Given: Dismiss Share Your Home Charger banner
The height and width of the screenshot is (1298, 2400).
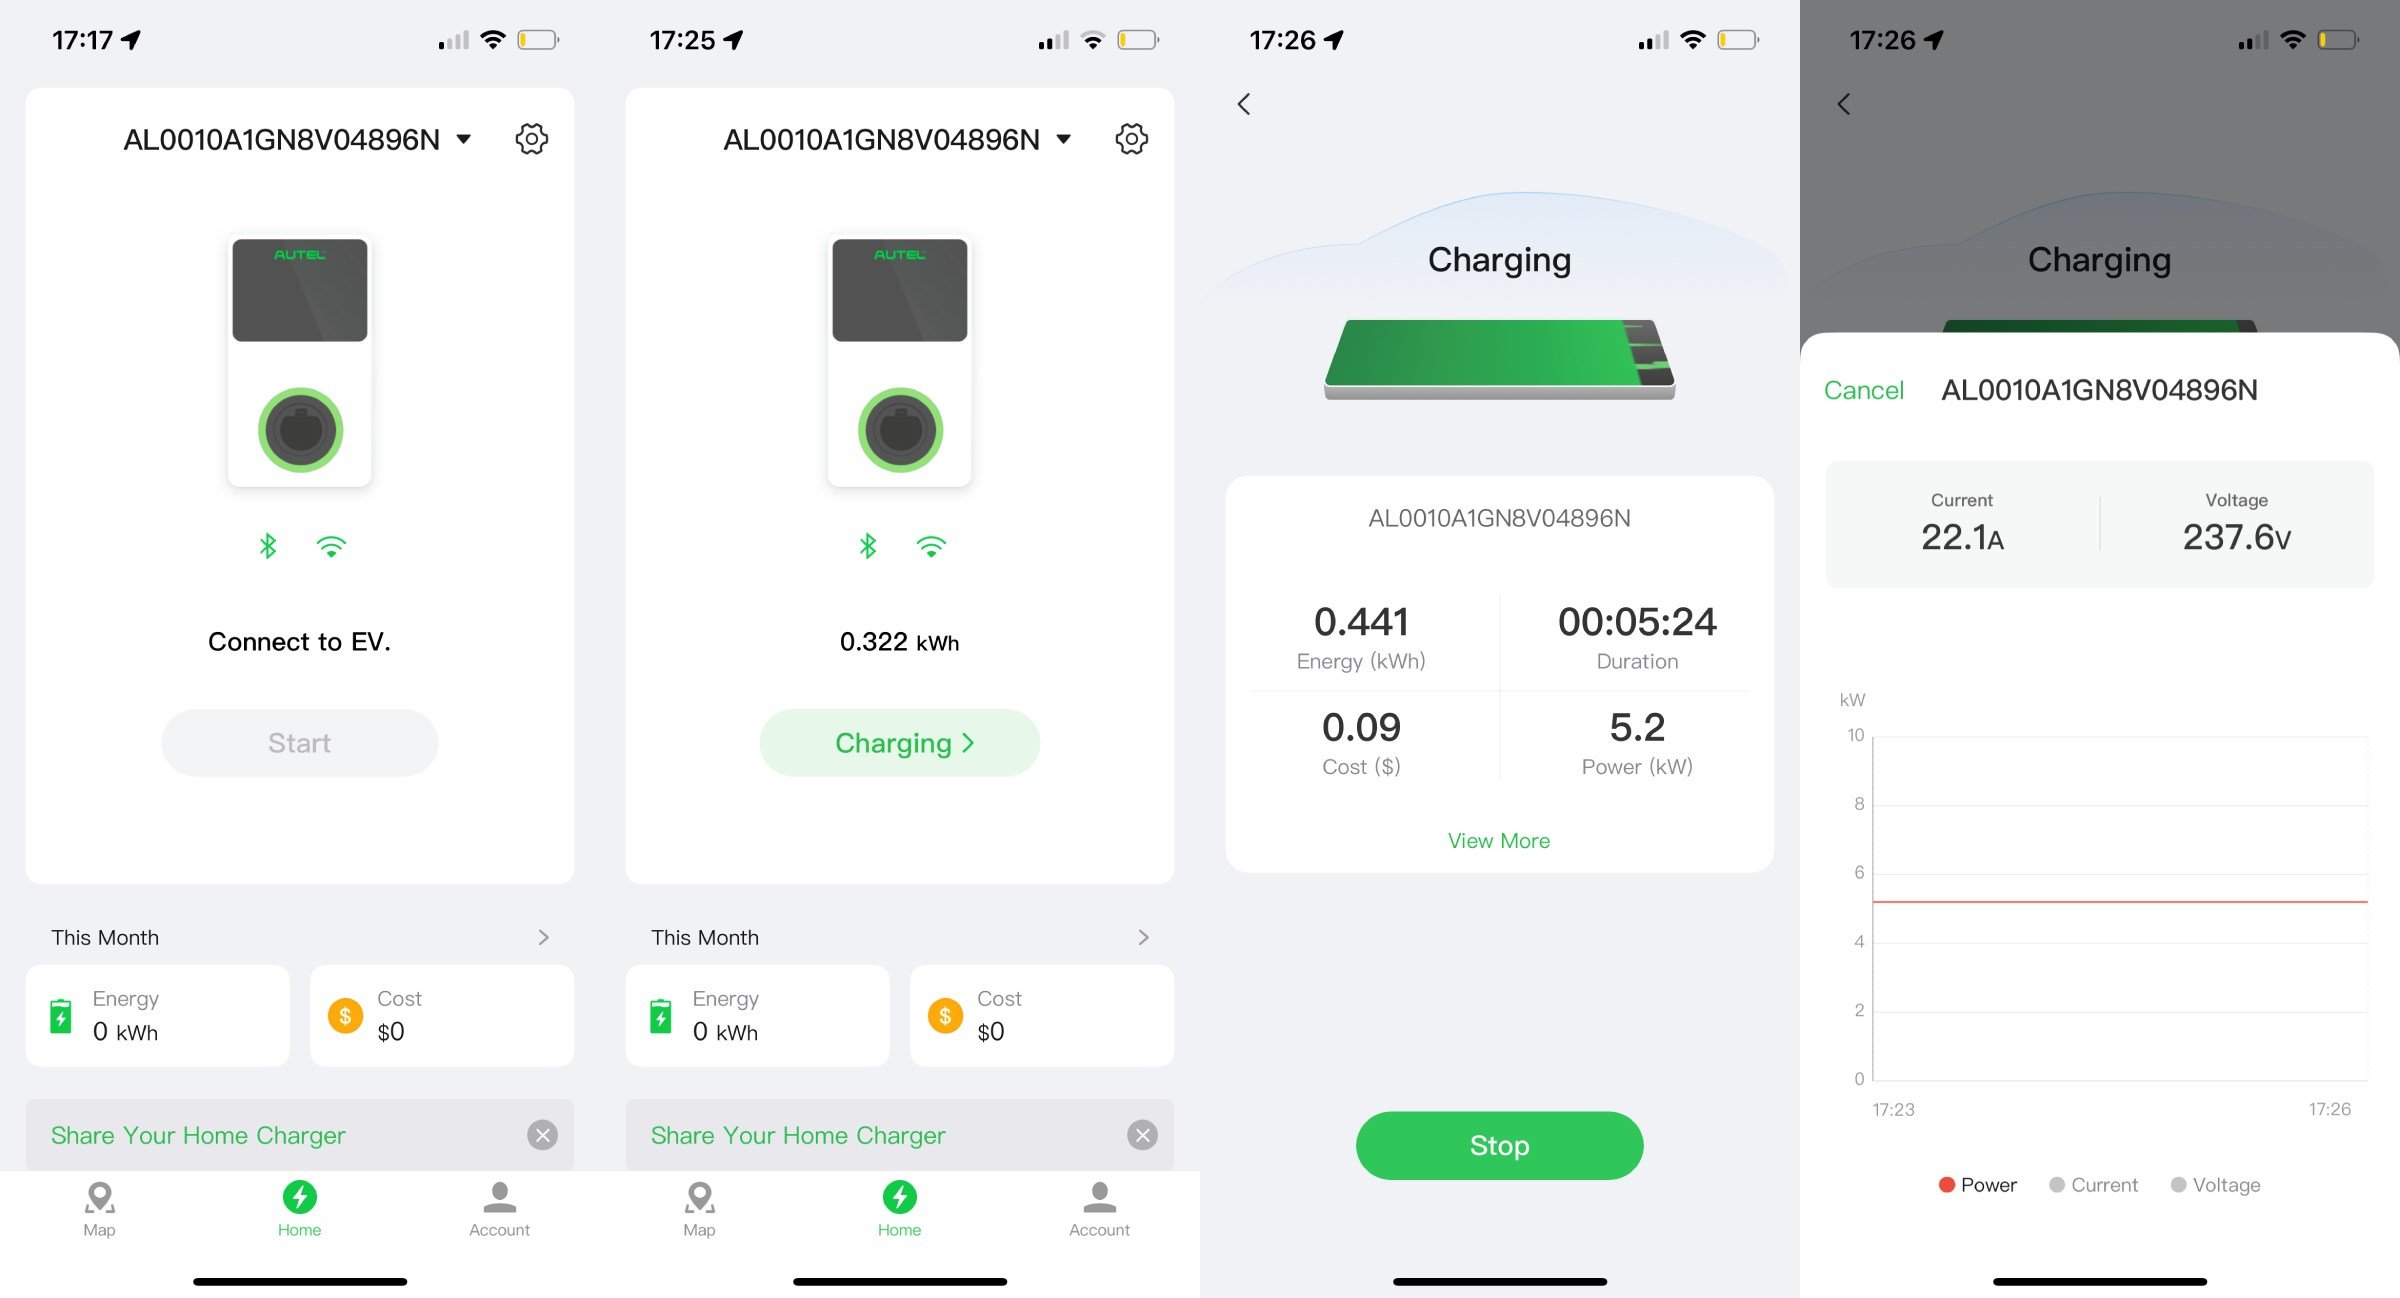Looking at the screenshot, I should coord(542,1135).
